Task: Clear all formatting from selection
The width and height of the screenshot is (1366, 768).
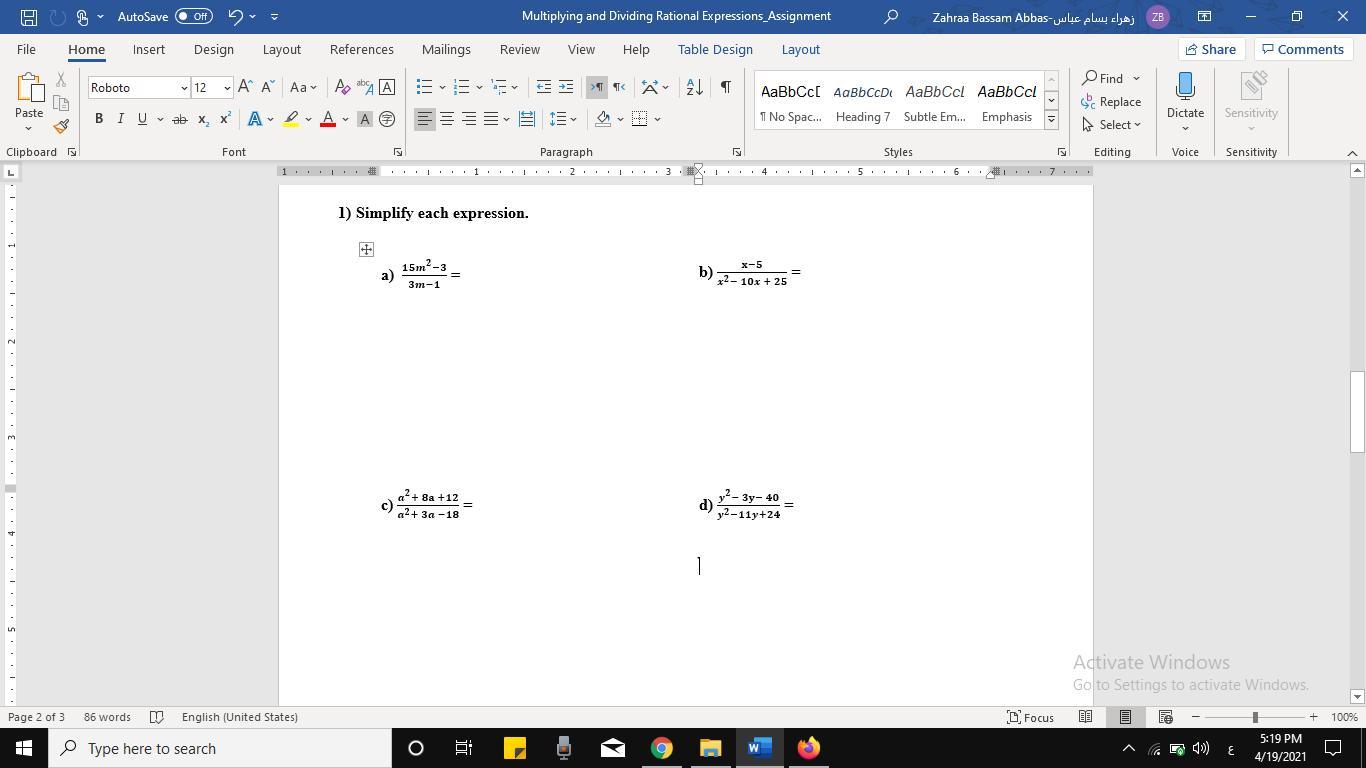Action: pos(342,88)
